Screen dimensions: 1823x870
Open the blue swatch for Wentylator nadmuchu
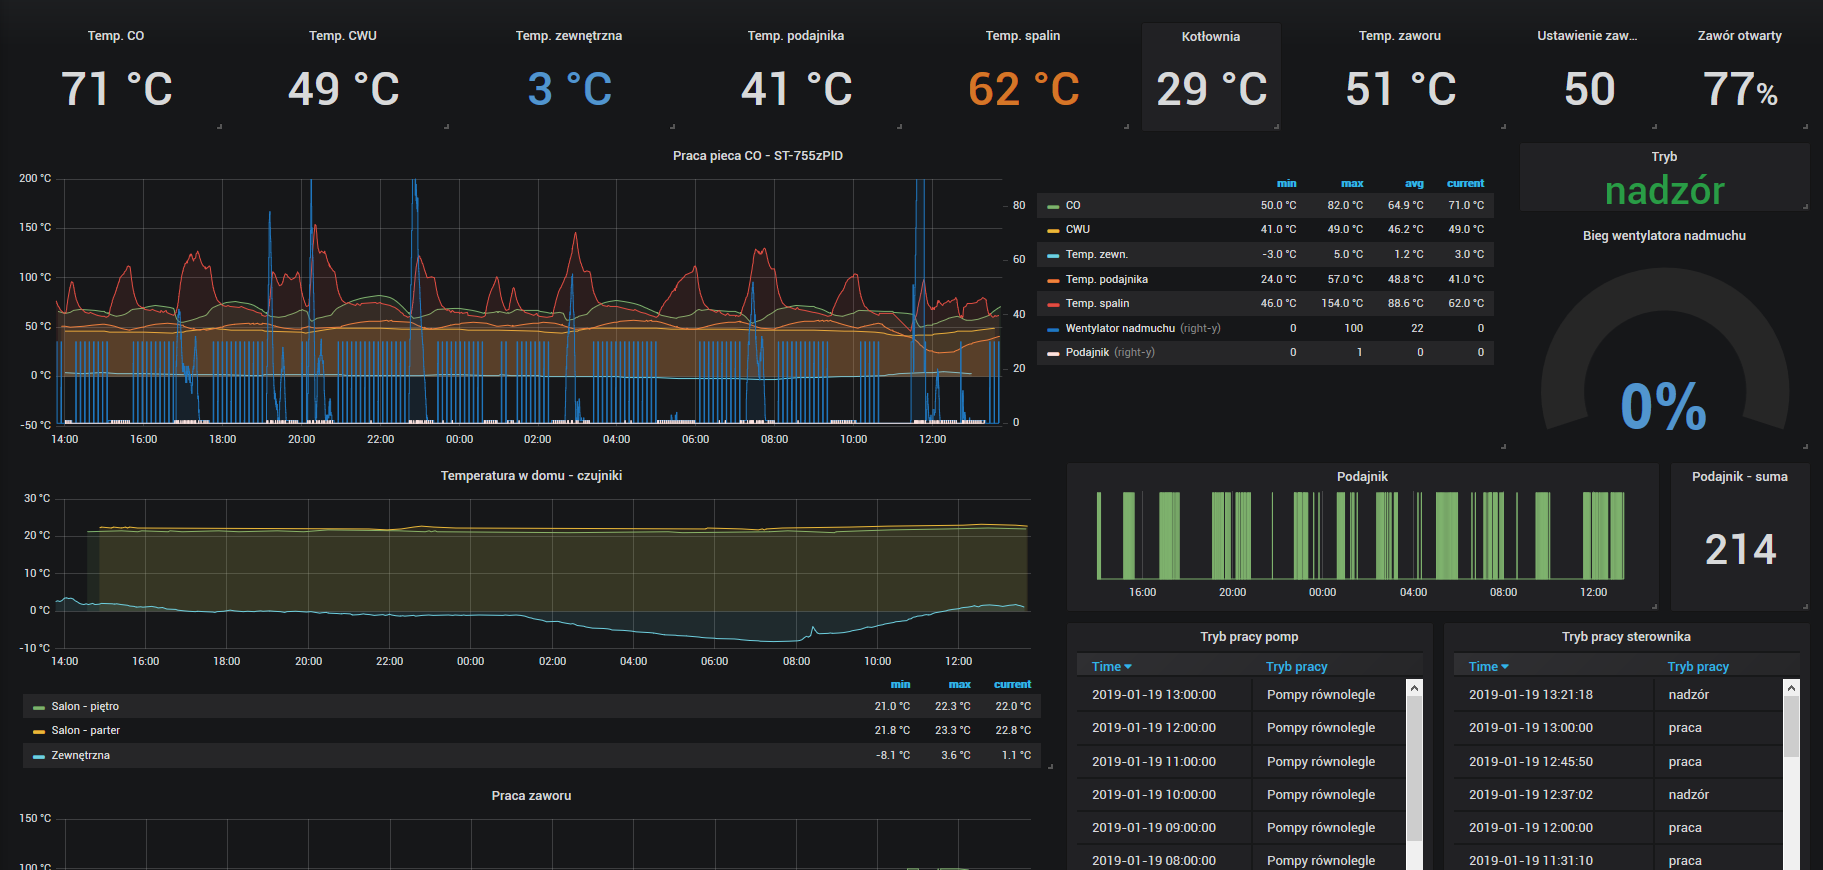1052,329
